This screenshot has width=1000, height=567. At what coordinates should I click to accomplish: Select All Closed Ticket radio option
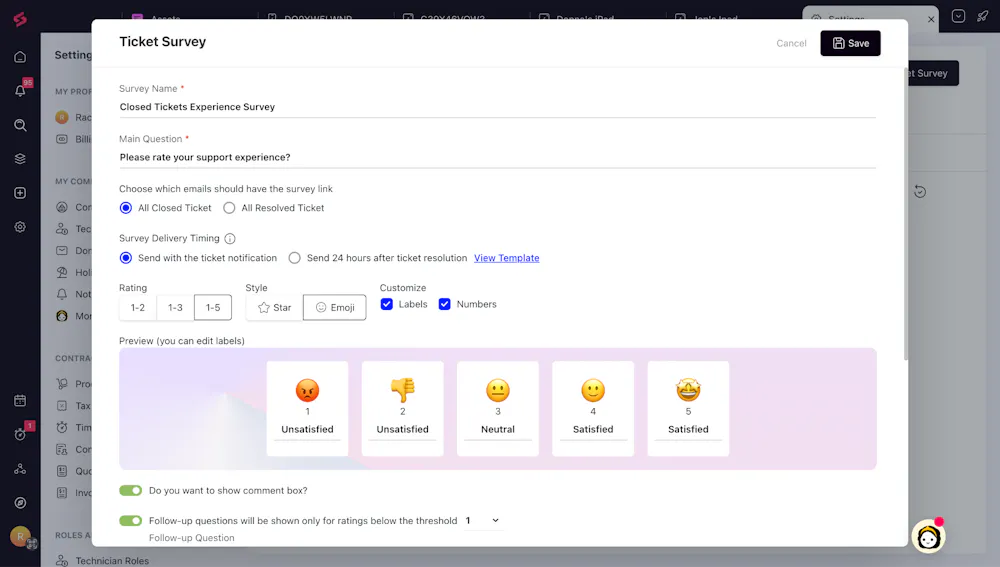tap(126, 208)
